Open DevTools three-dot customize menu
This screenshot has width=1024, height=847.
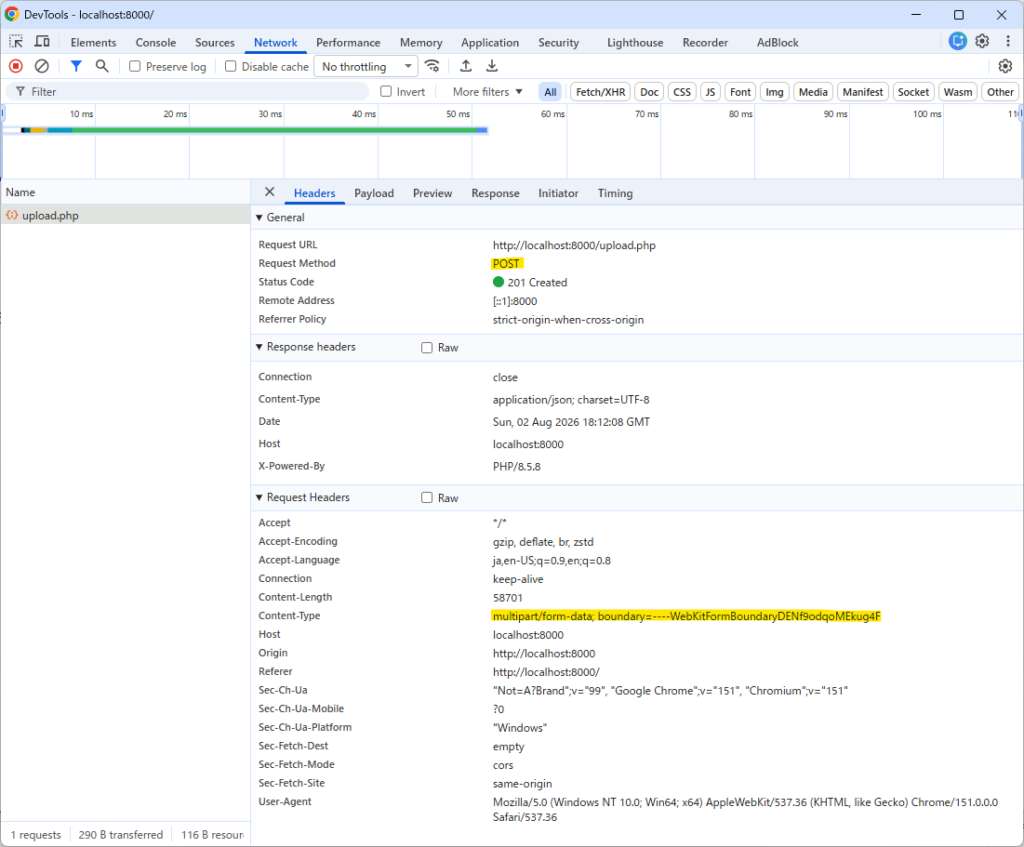[x=1008, y=41]
